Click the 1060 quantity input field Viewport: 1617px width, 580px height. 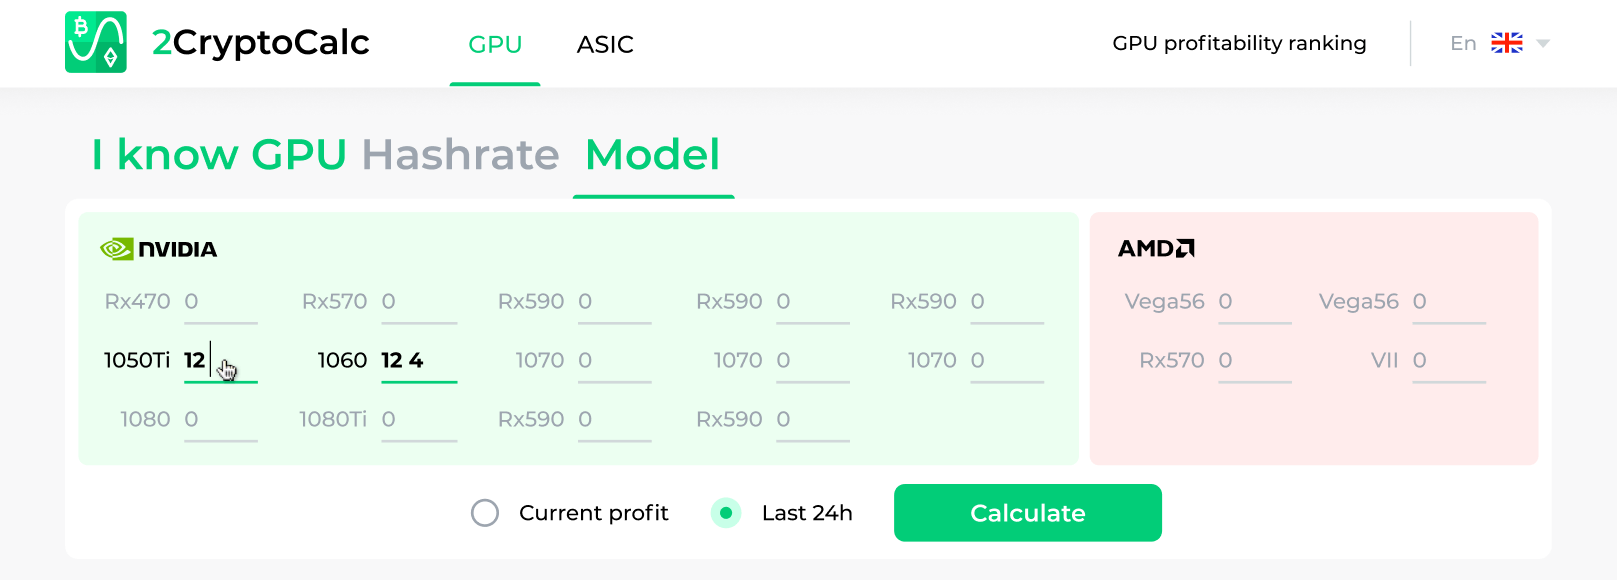(418, 360)
